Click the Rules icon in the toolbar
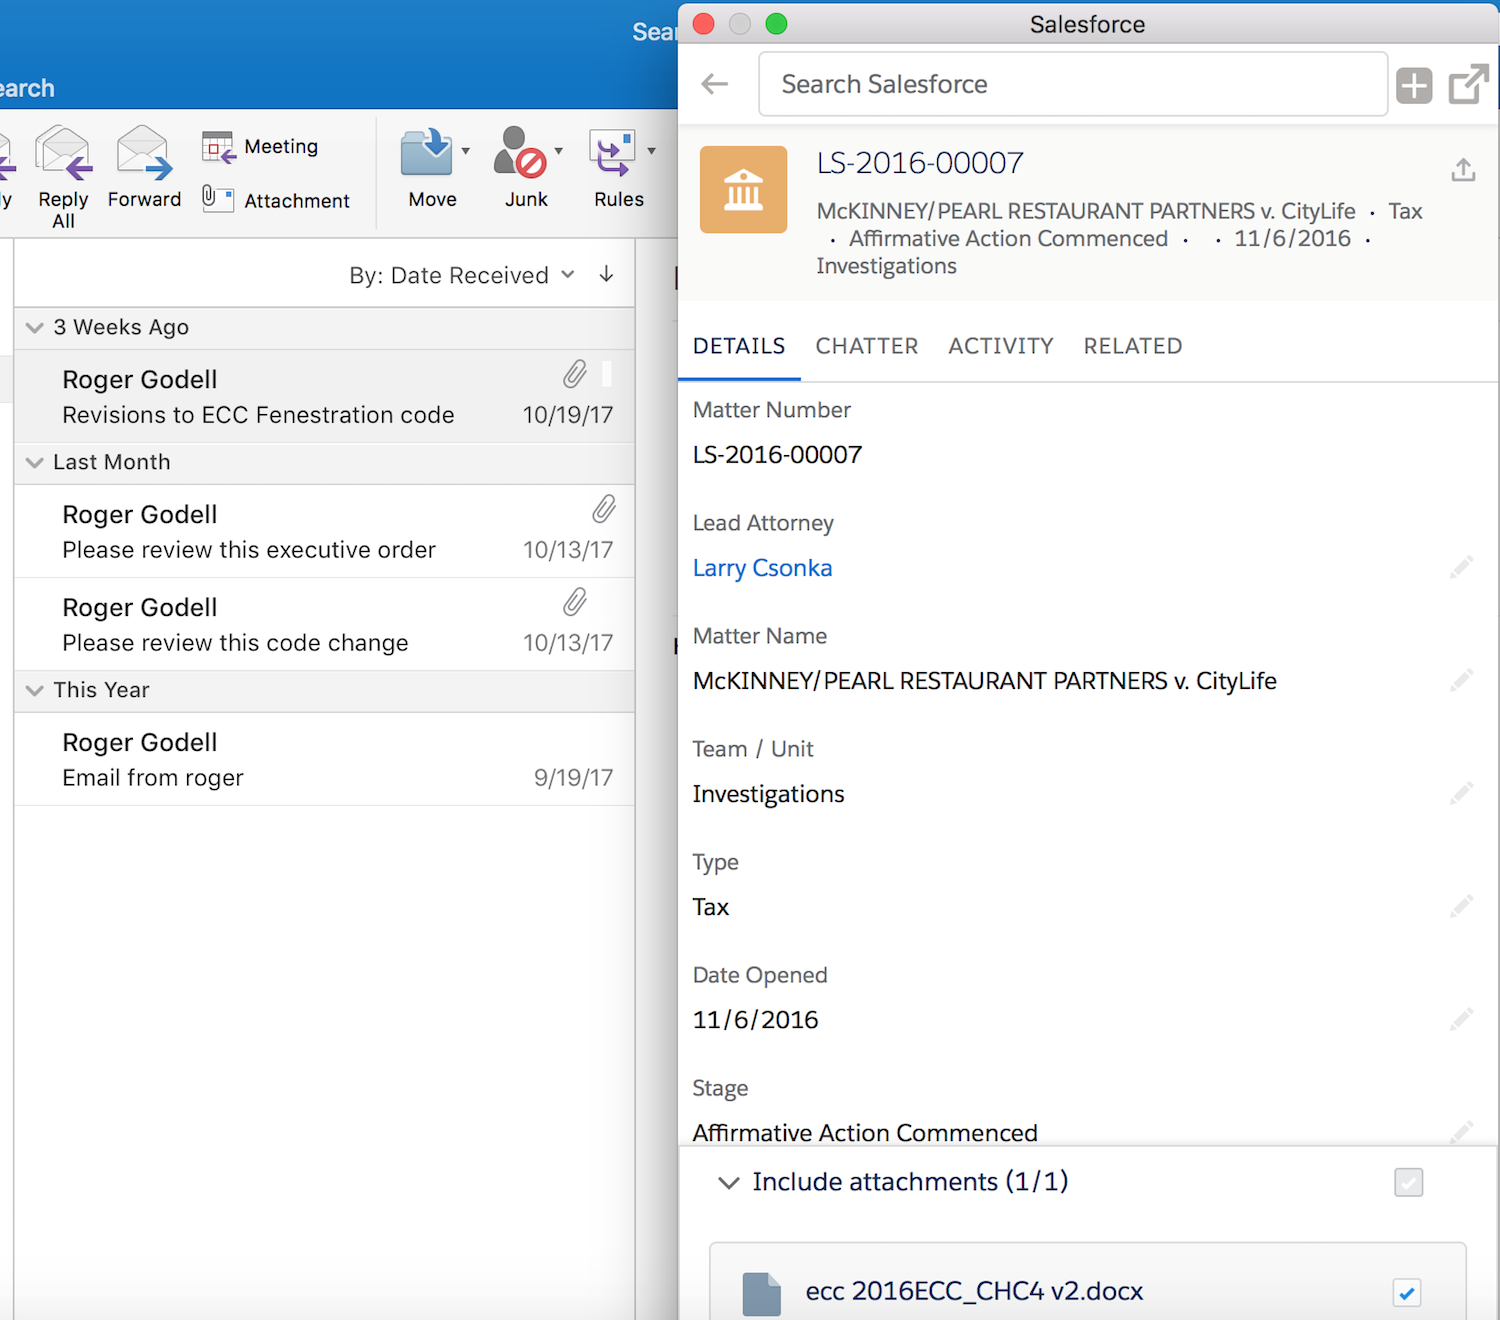This screenshot has height=1320, width=1500. tap(612, 153)
